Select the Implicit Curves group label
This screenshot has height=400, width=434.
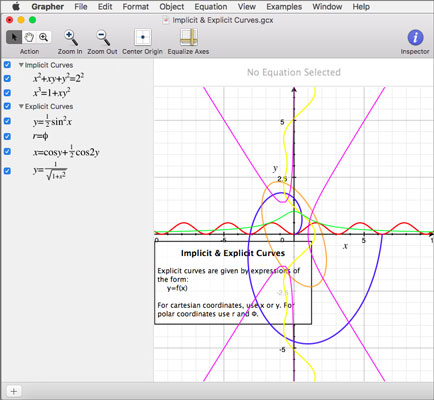click(x=49, y=65)
